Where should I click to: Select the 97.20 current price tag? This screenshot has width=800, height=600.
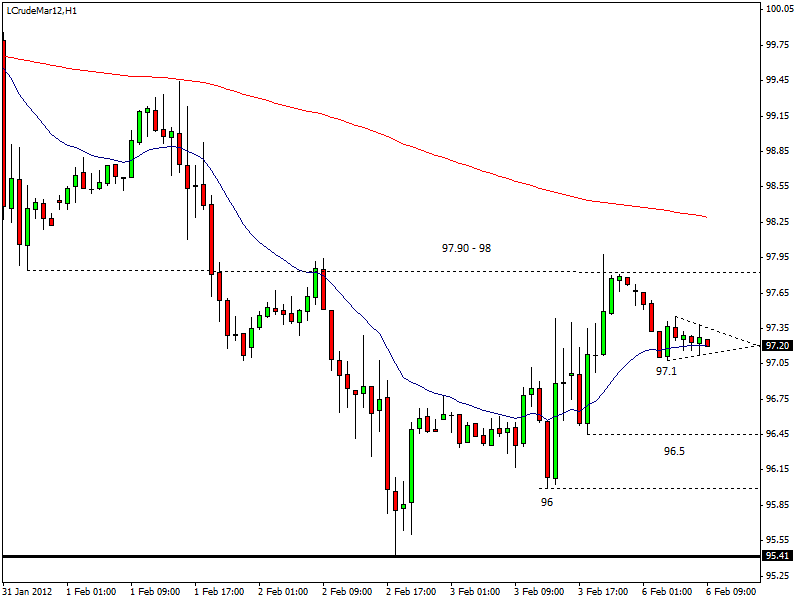point(778,345)
